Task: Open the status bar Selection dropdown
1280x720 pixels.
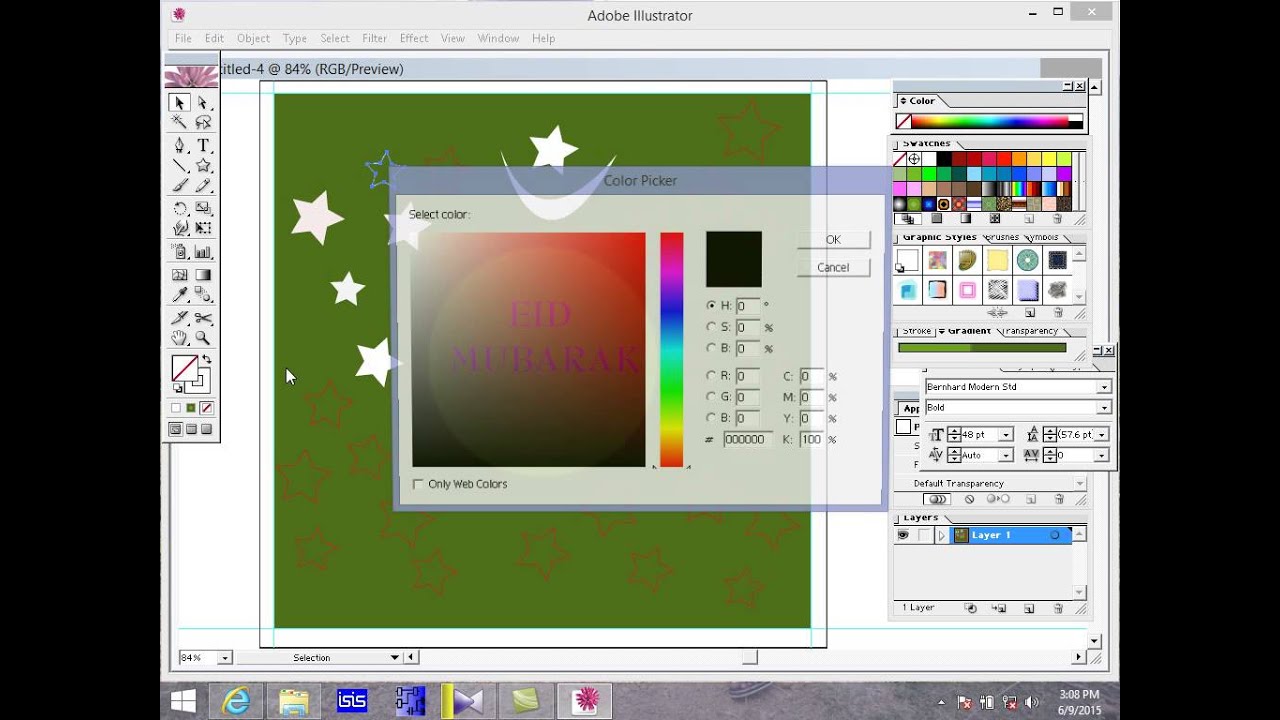Action: 395,658
